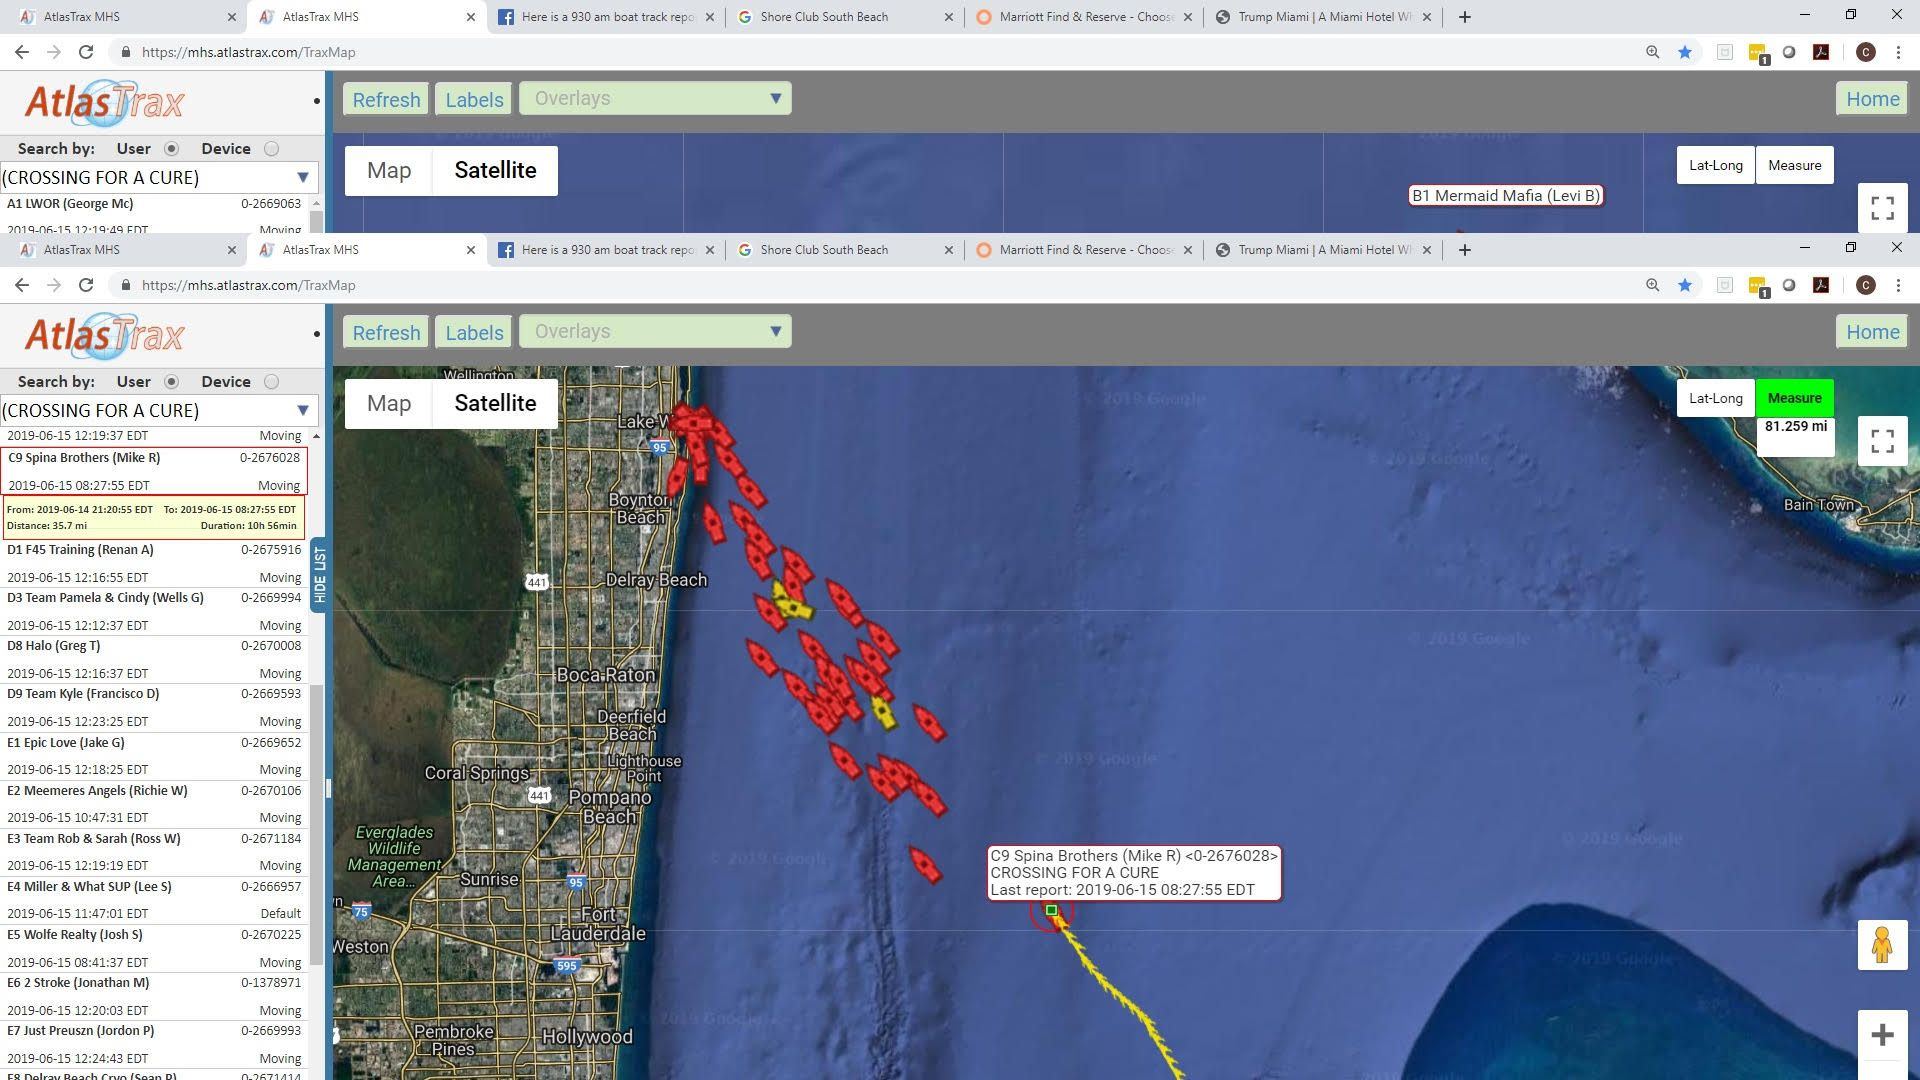This screenshot has width=1920, height=1080.
Task: Click Home button in the upper window
Action: [x=1872, y=99]
